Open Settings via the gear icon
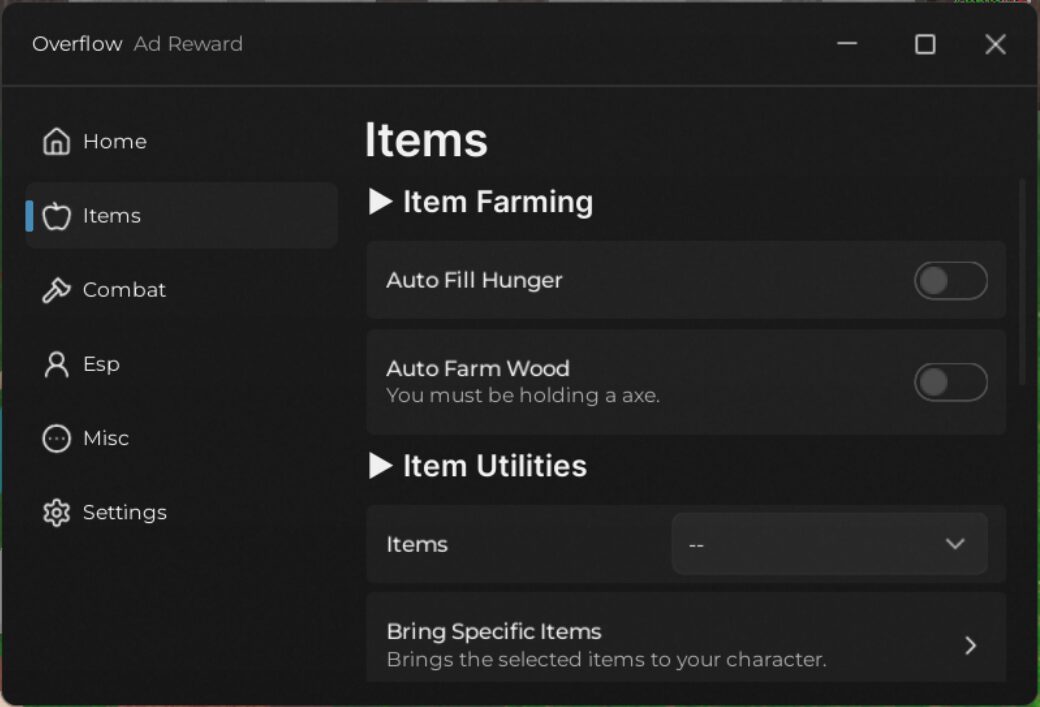The height and width of the screenshot is (707, 1040). (56, 513)
